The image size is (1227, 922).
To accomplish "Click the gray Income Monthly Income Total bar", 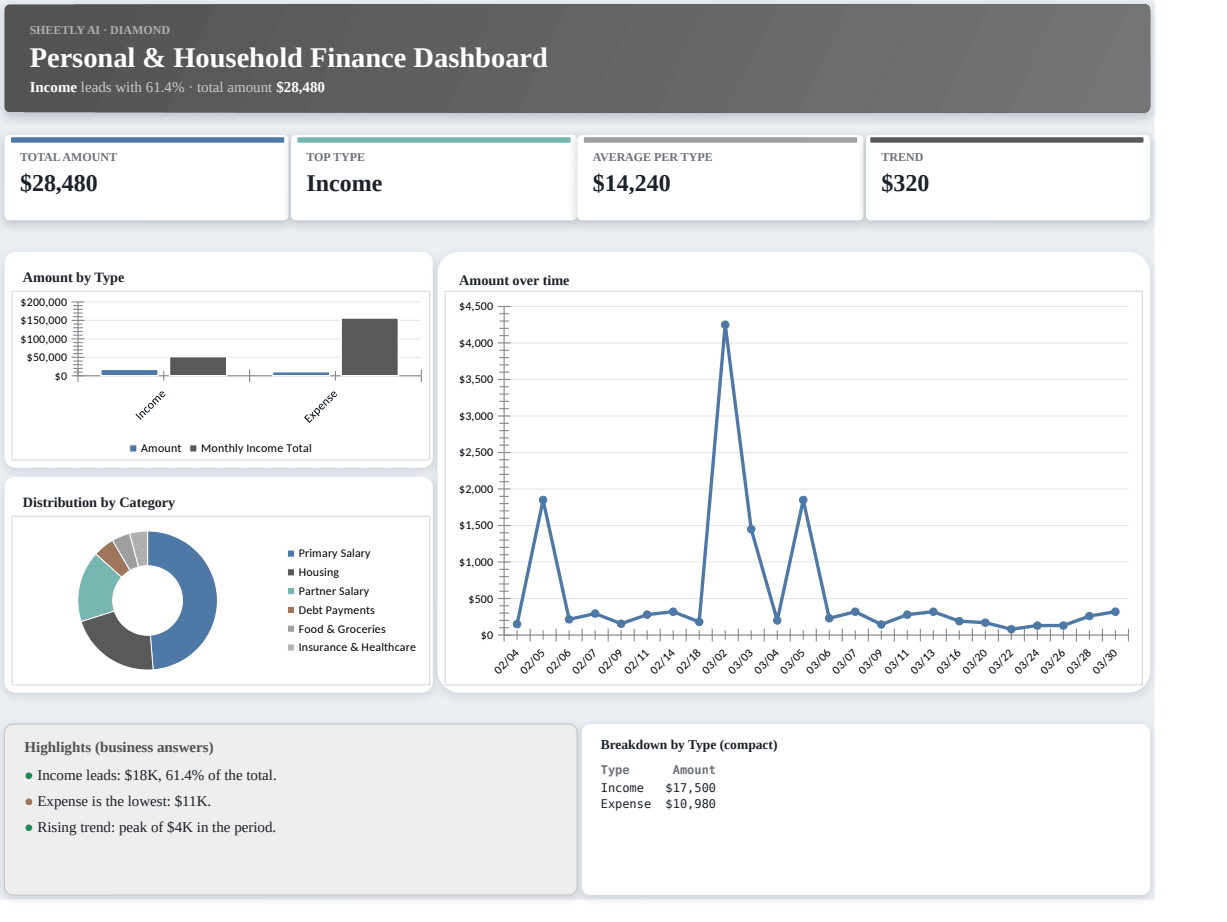I will [198, 366].
